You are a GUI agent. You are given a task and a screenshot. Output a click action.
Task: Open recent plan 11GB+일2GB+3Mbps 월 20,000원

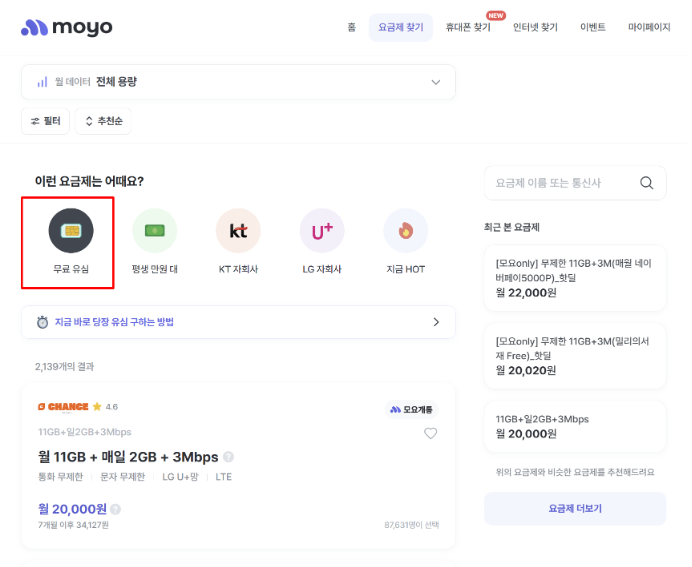click(575, 427)
